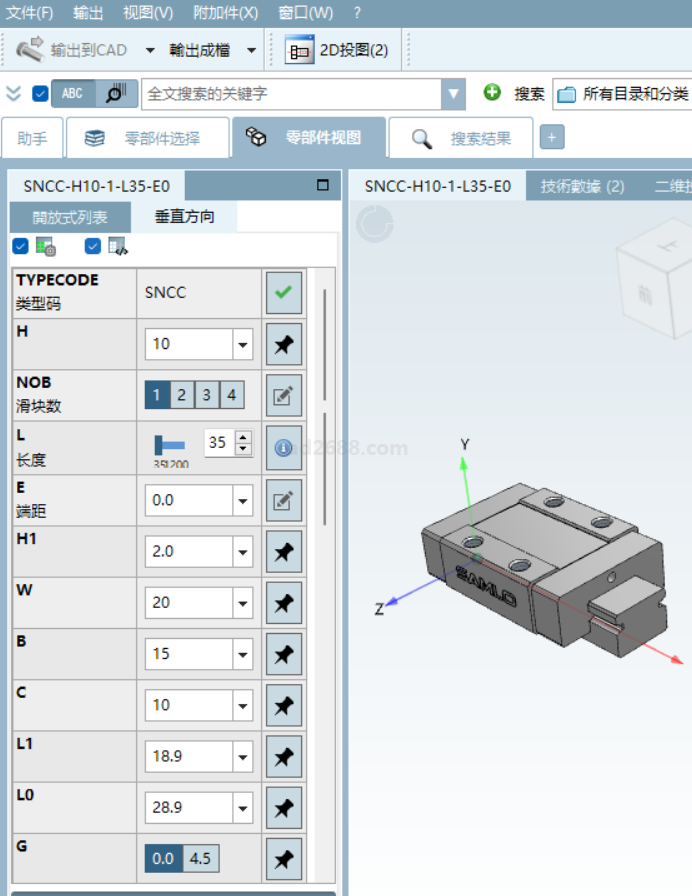Click the edit icon in the E row
The height and width of the screenshot is (896, 692).
[x=284, y=500]
